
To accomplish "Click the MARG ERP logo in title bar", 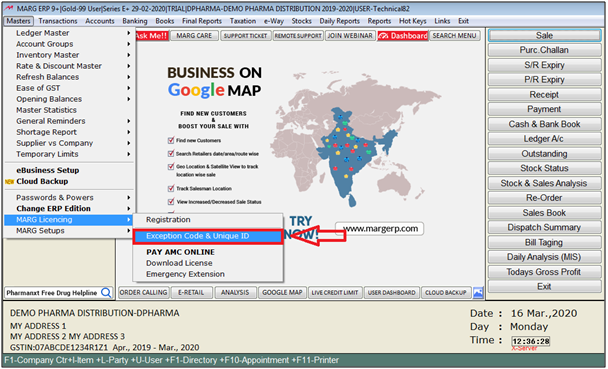I will 9,8.
